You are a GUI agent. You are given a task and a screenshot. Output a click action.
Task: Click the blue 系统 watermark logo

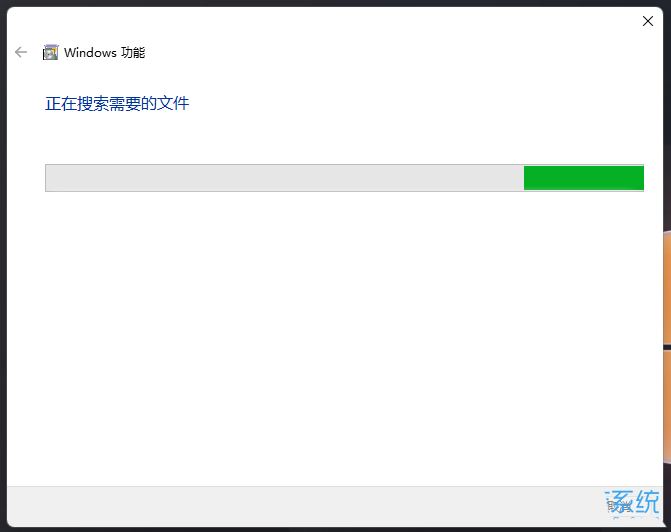(x=632, y=502)
